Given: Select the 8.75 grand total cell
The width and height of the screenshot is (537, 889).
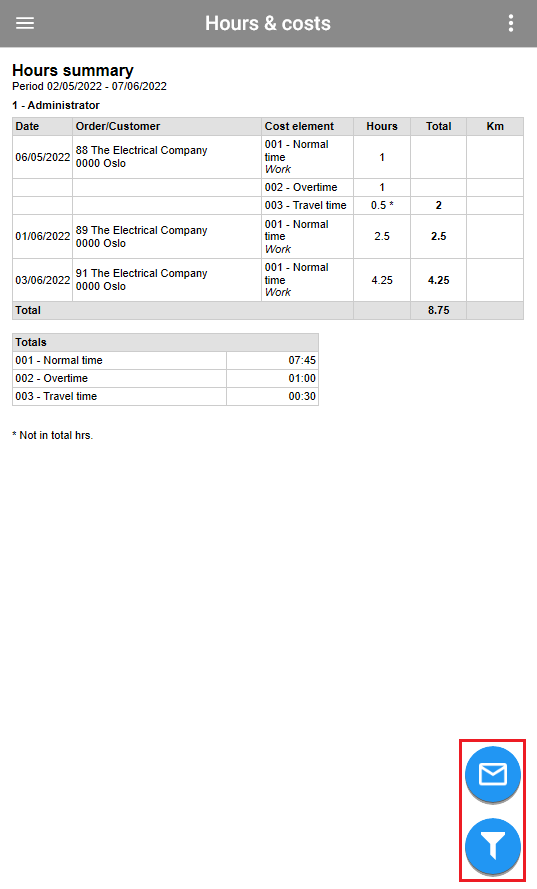Looking at the screenshot, I should pos(438,310).
